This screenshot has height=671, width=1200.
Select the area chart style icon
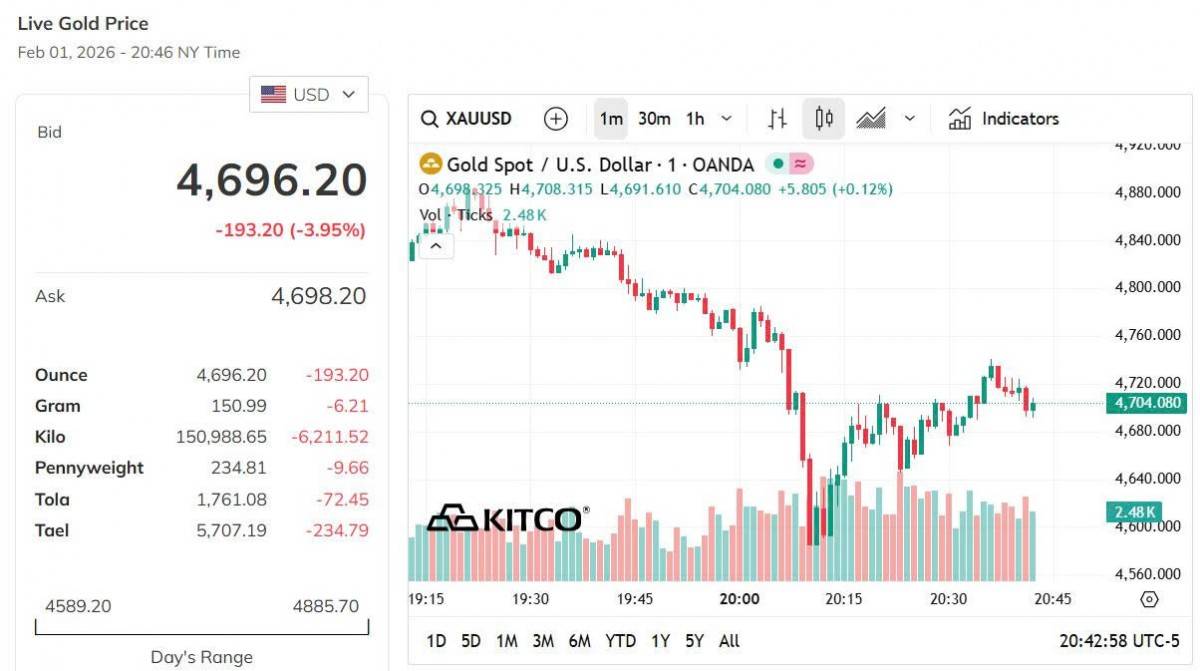coord(871,119)
